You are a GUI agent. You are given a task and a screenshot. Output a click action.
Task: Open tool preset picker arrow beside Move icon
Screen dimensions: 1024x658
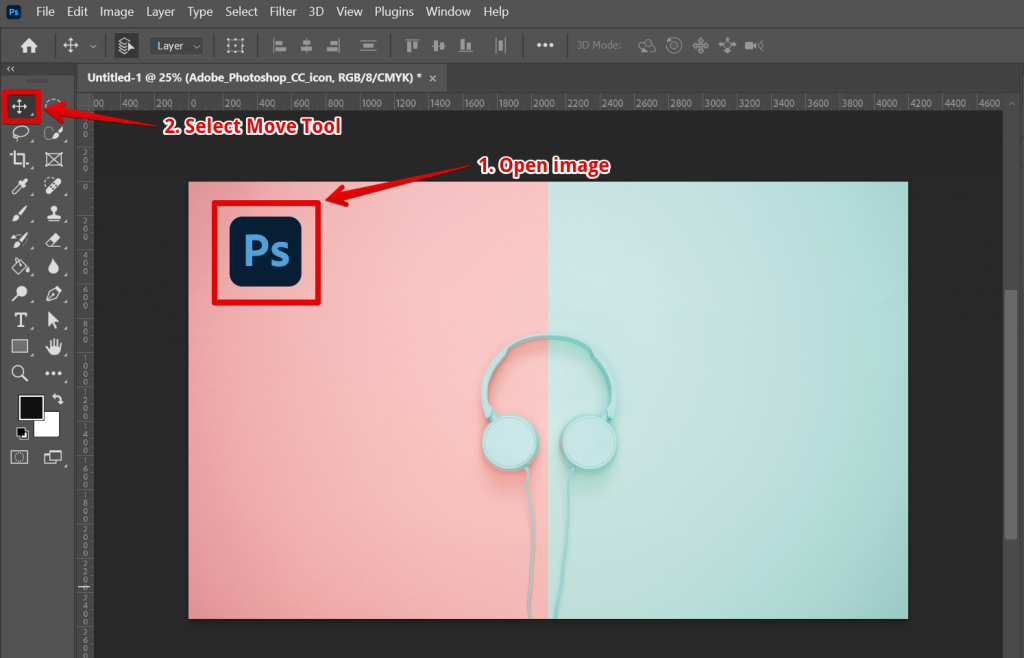94,45
